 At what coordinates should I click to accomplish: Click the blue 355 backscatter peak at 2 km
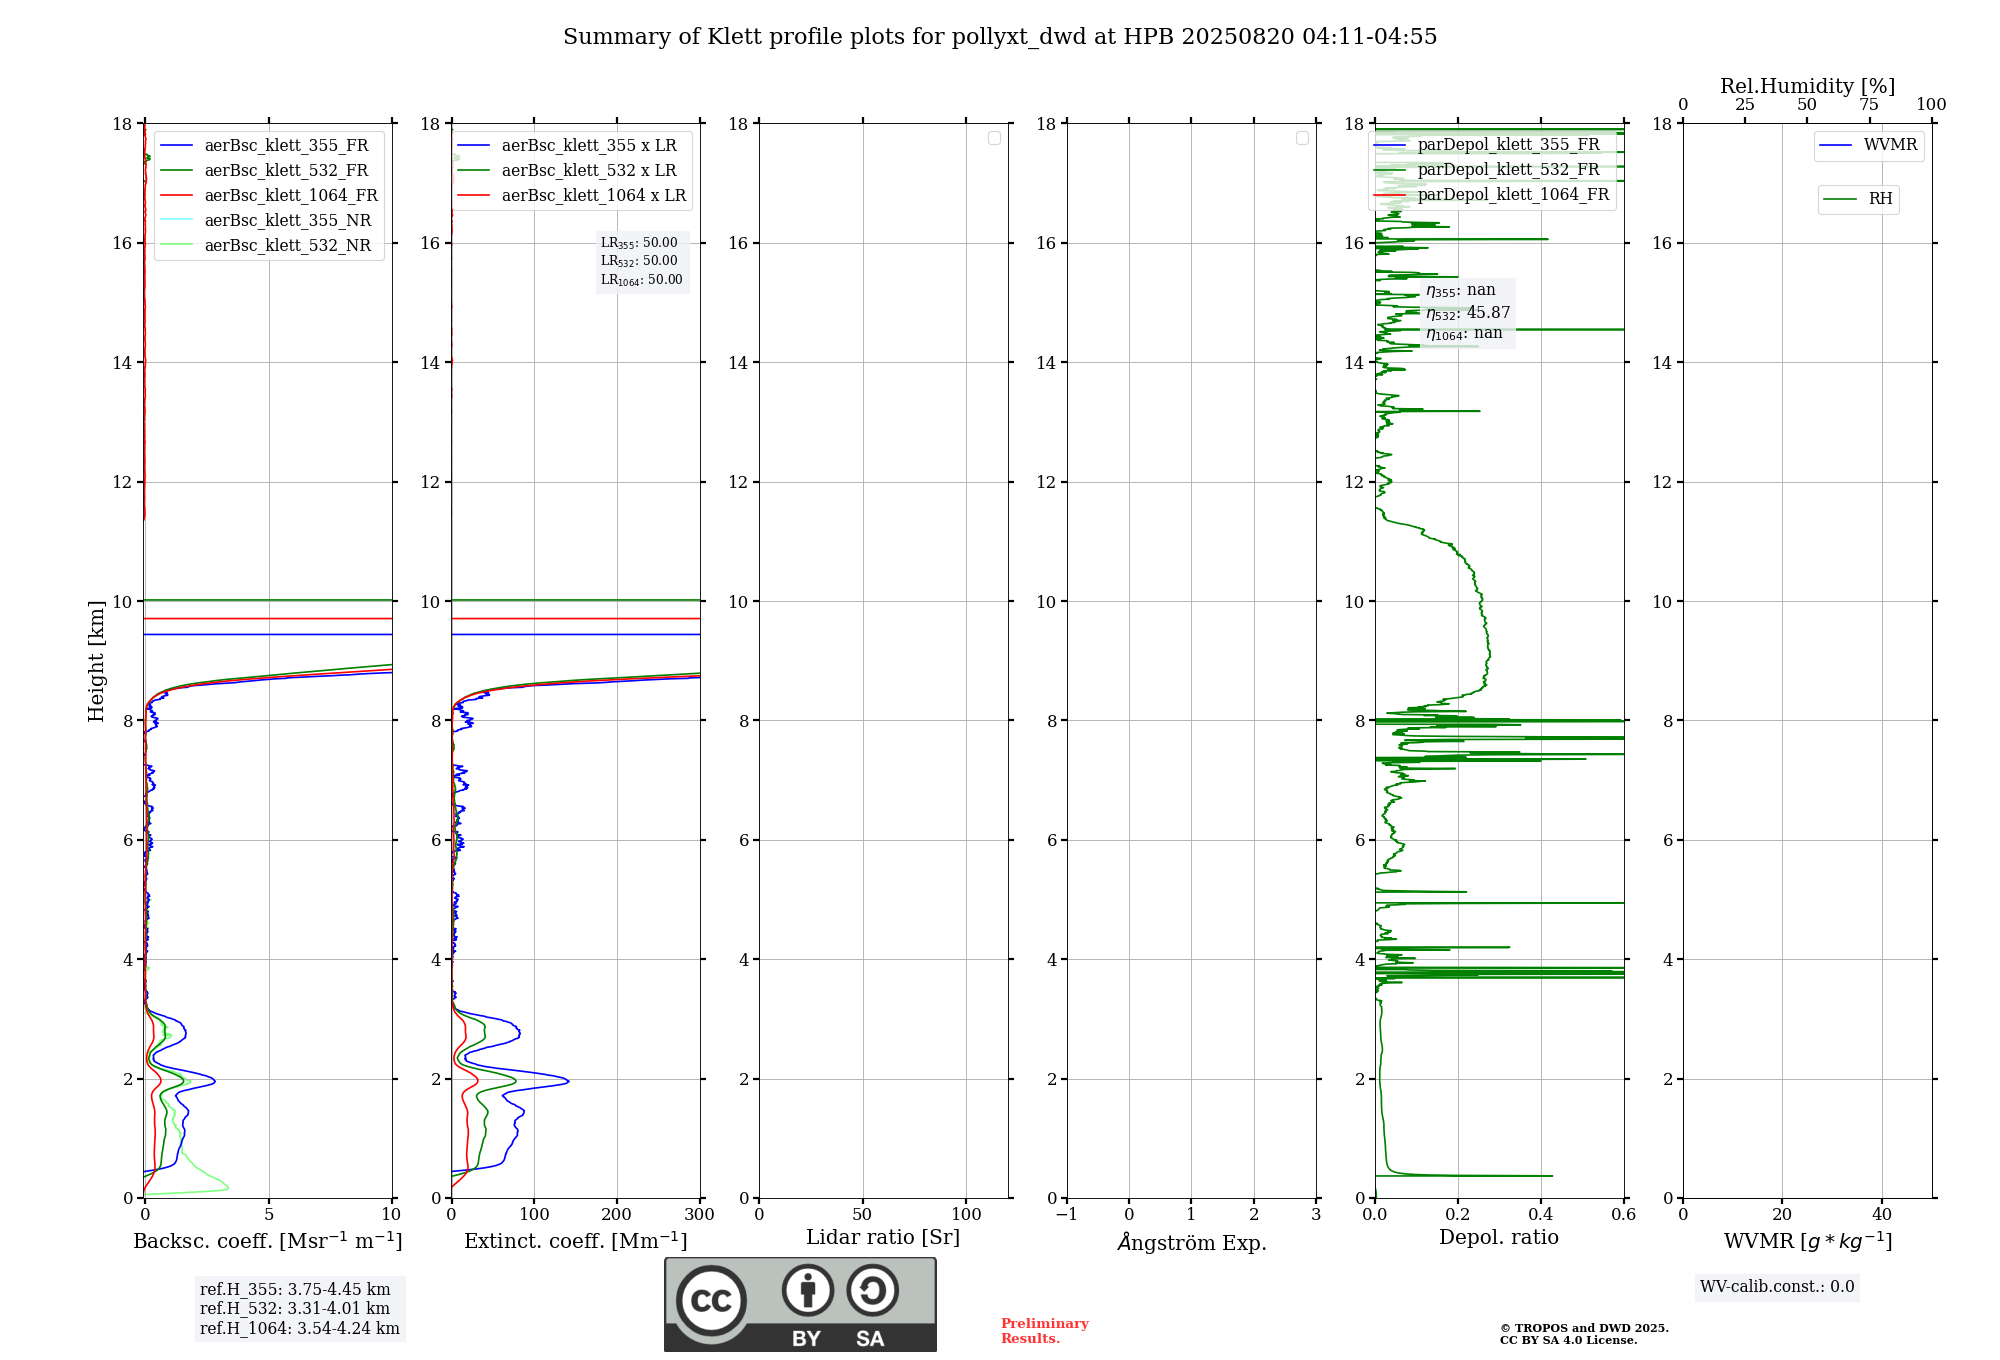(213, 1081)
